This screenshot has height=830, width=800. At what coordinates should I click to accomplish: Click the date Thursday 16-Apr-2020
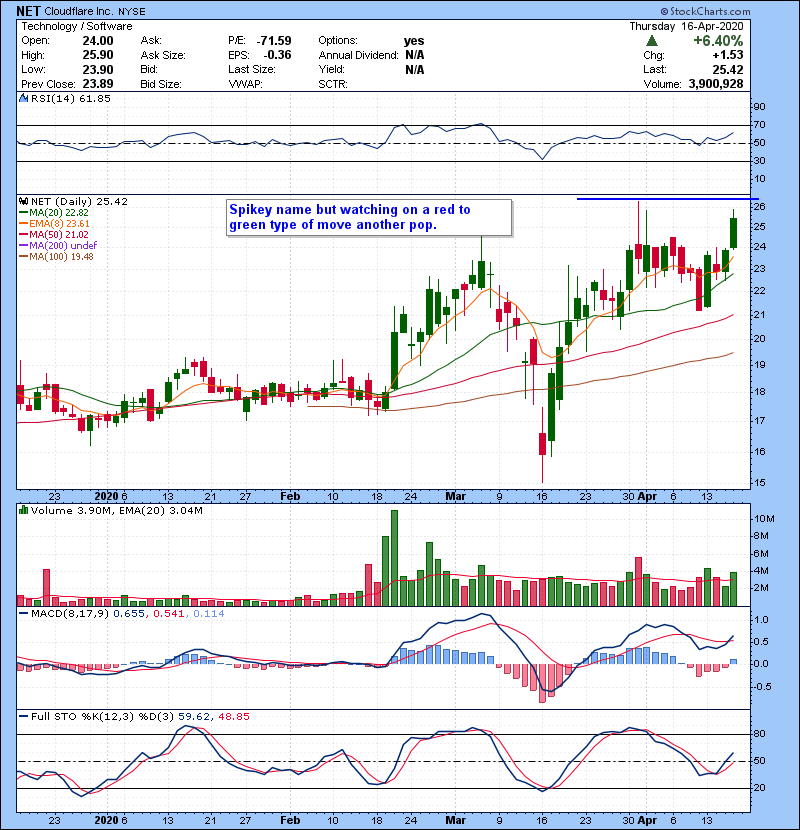pyautogui.click(x=686, y=26)
